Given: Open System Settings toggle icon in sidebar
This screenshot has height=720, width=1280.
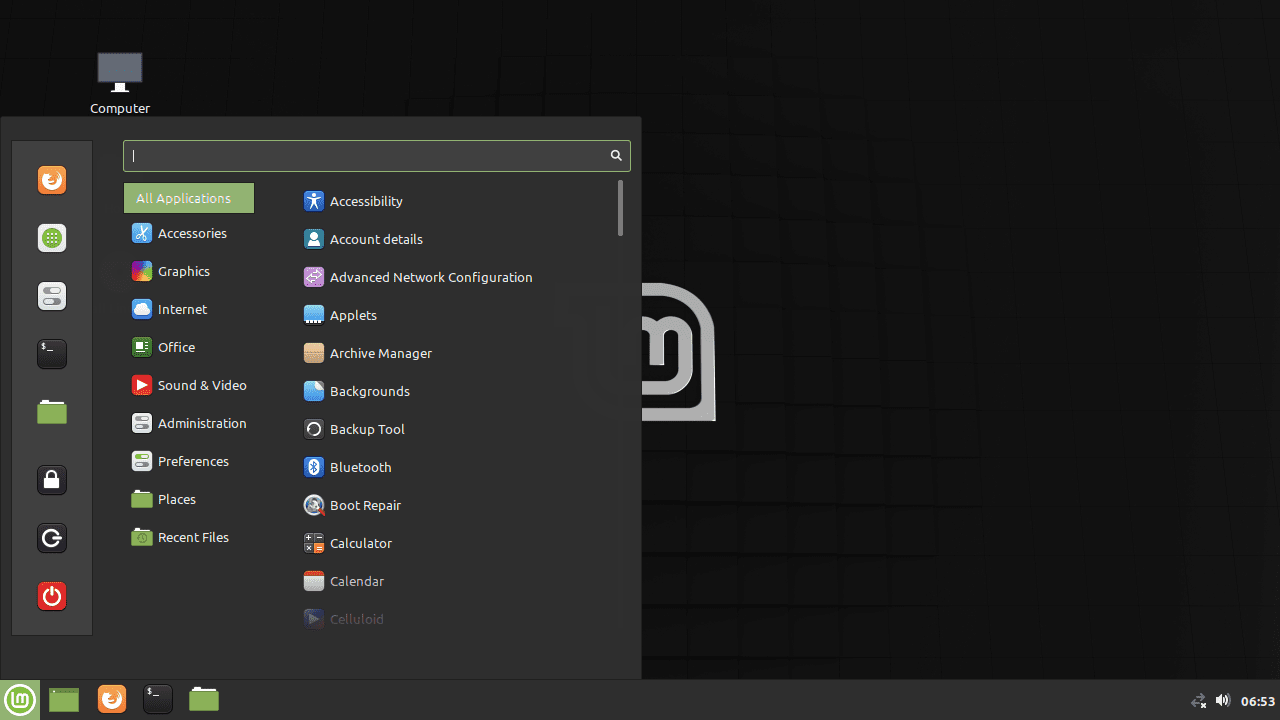Looking at the screenshot, I should pos(52,296).
